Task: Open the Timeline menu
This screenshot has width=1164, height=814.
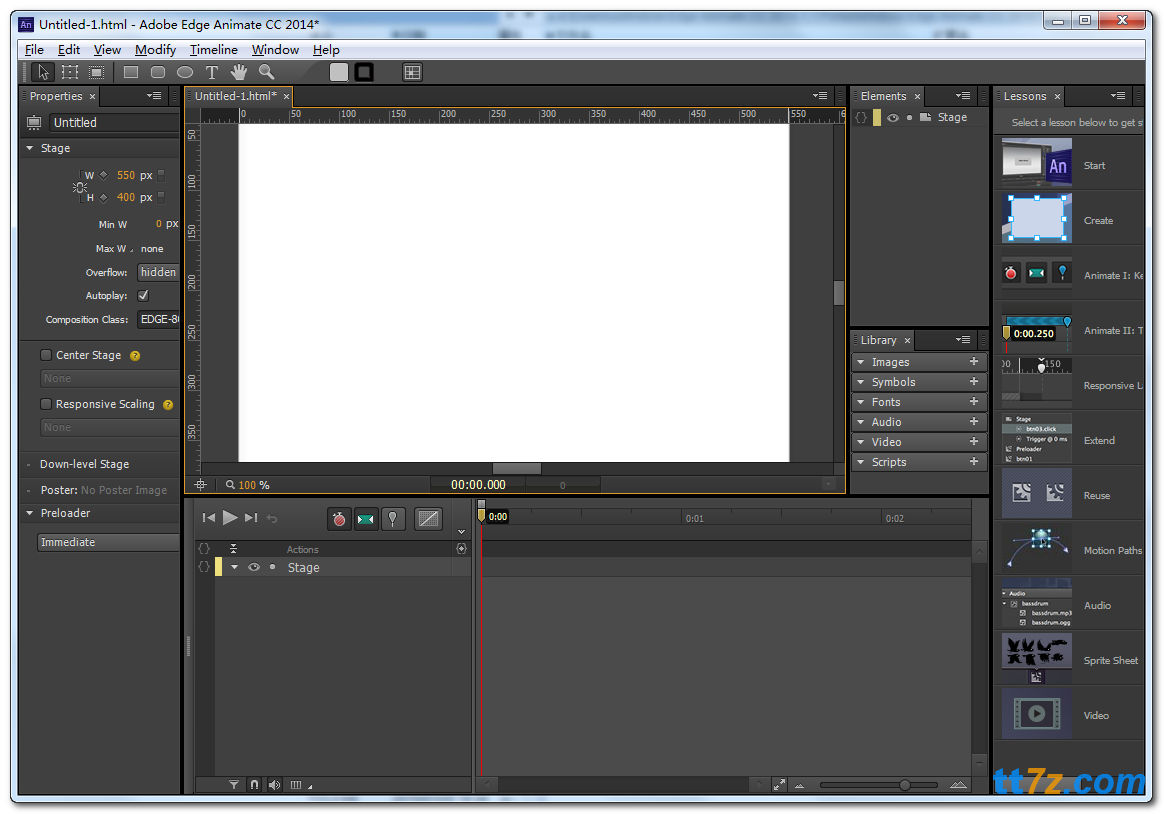Action: tap(214, 50)
